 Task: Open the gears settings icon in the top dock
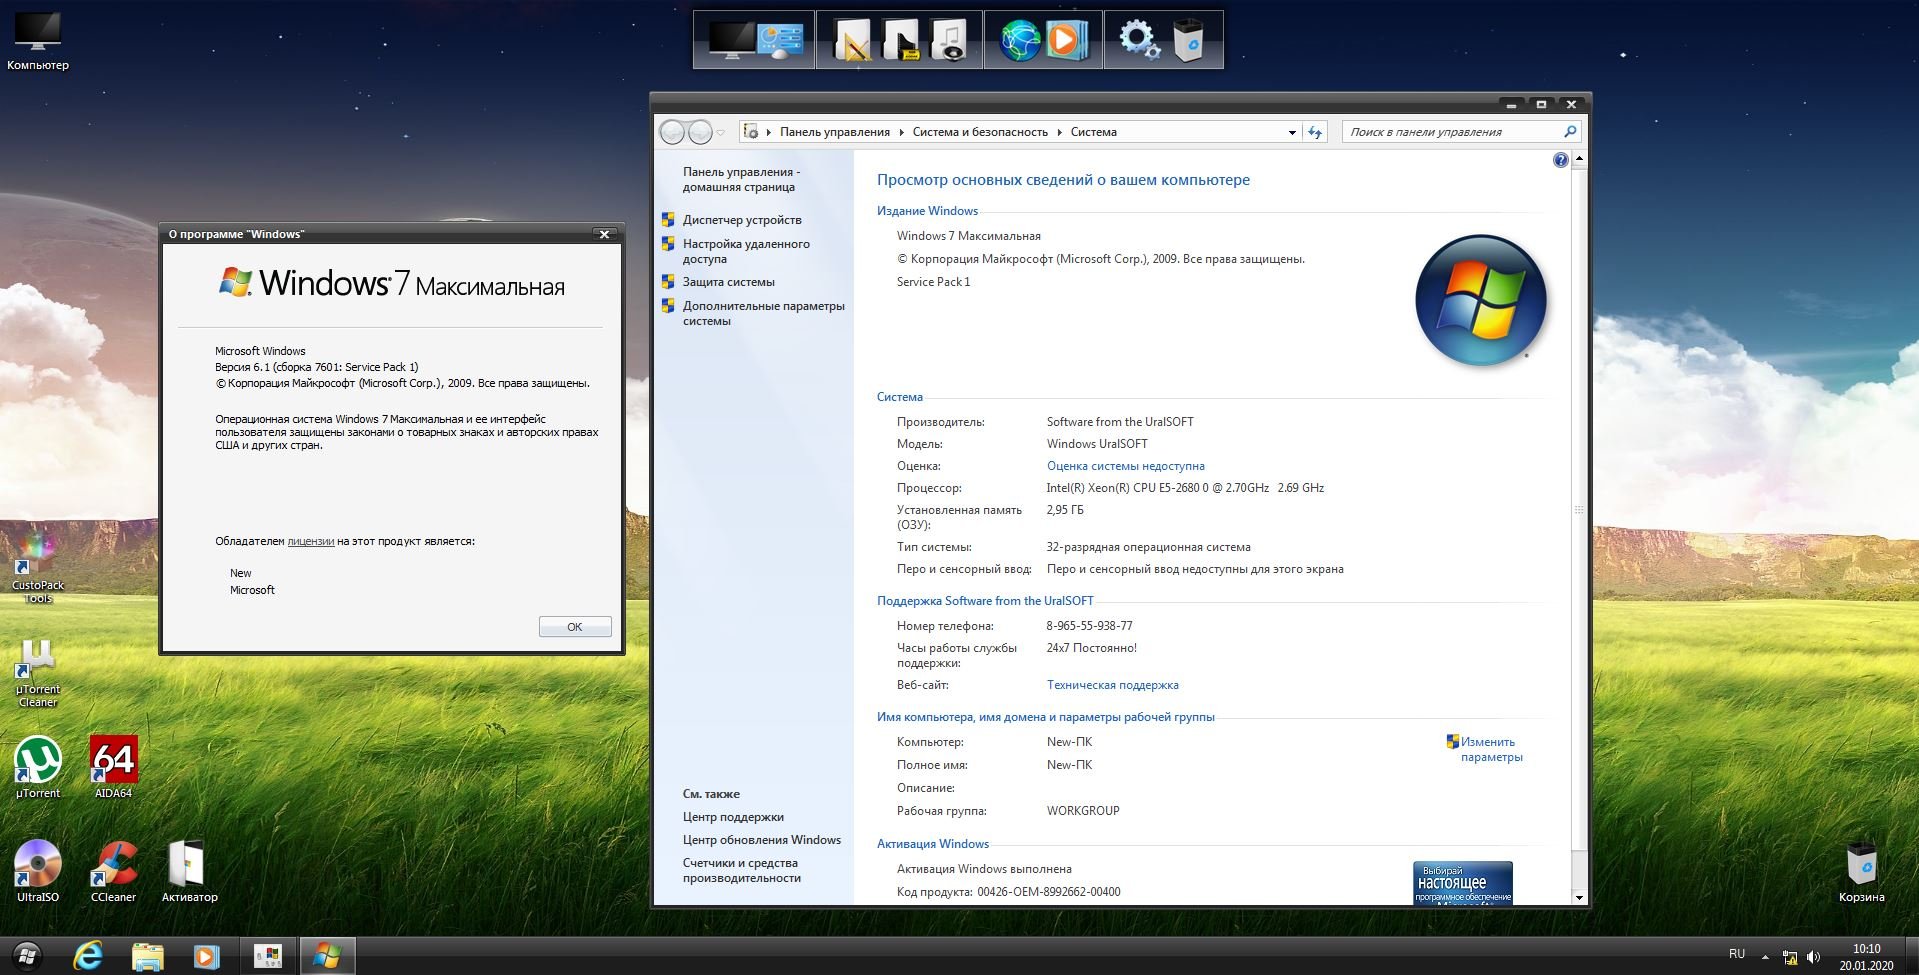1139,40
